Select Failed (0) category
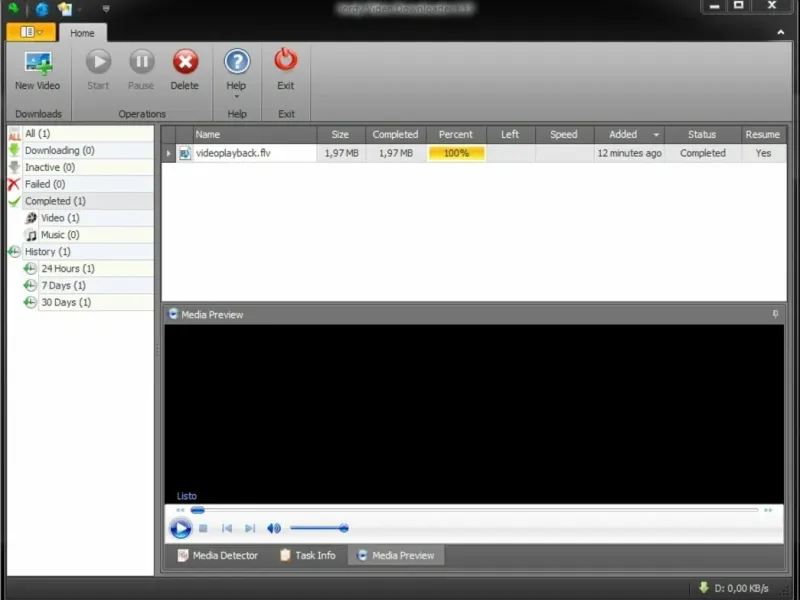This screenshot has width=800, height=600. pyautogui.click(x=81, y=184)
